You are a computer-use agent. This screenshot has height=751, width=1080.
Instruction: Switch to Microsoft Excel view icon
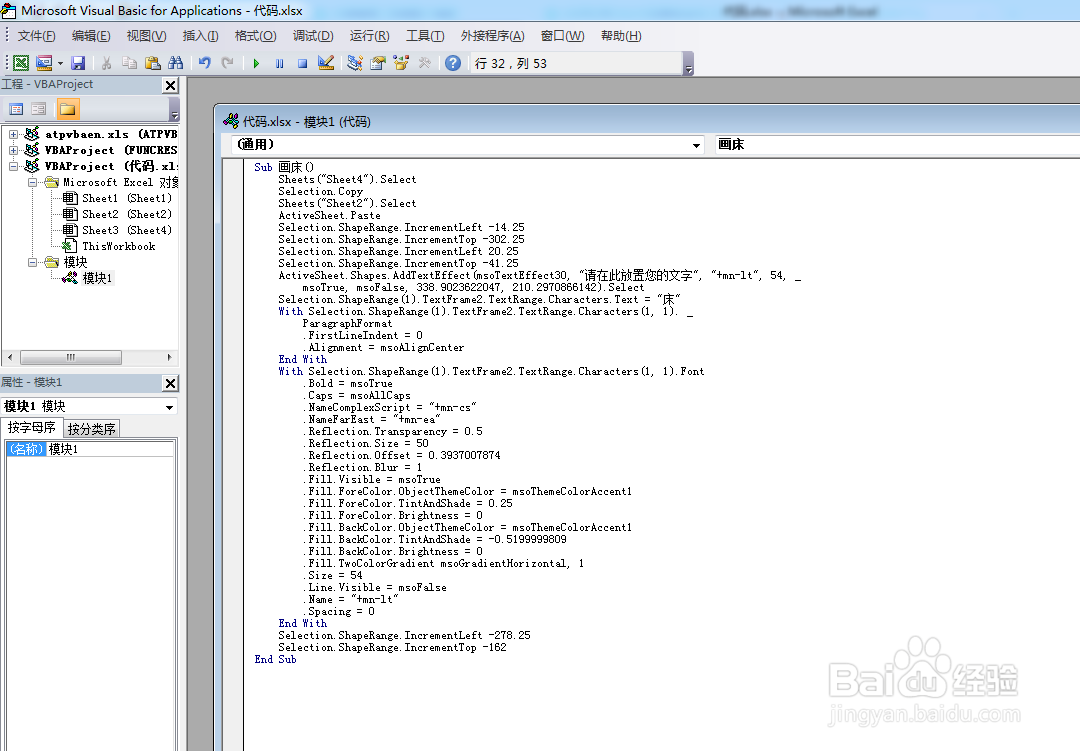(21, 63)
